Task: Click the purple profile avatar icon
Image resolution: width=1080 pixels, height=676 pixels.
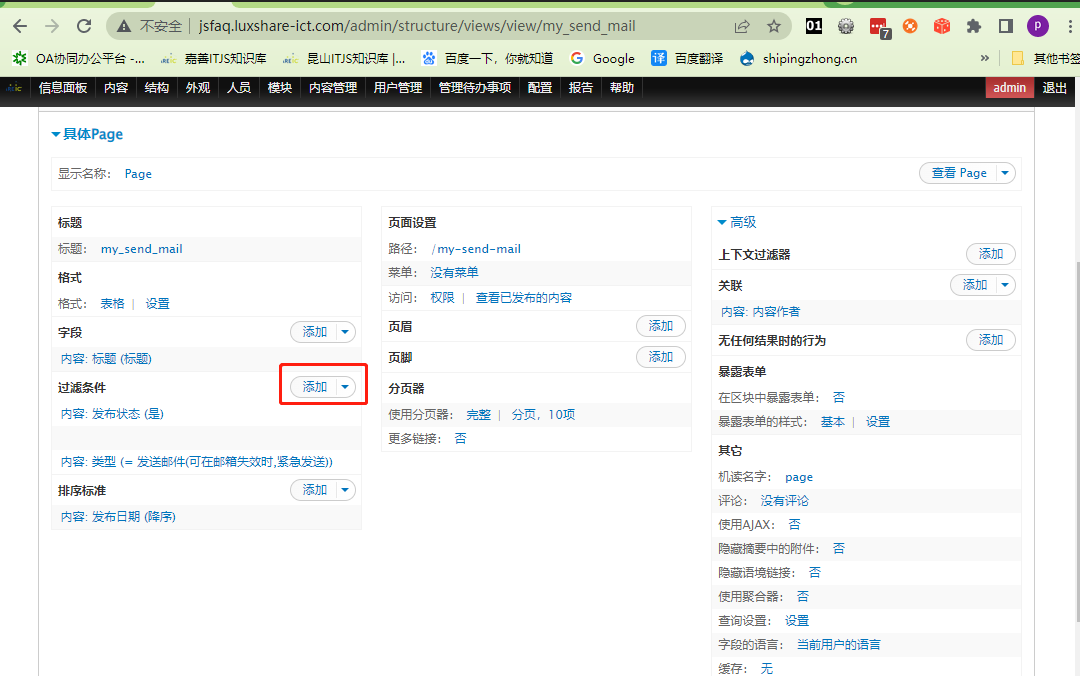Action: [x=1038, y=26]
